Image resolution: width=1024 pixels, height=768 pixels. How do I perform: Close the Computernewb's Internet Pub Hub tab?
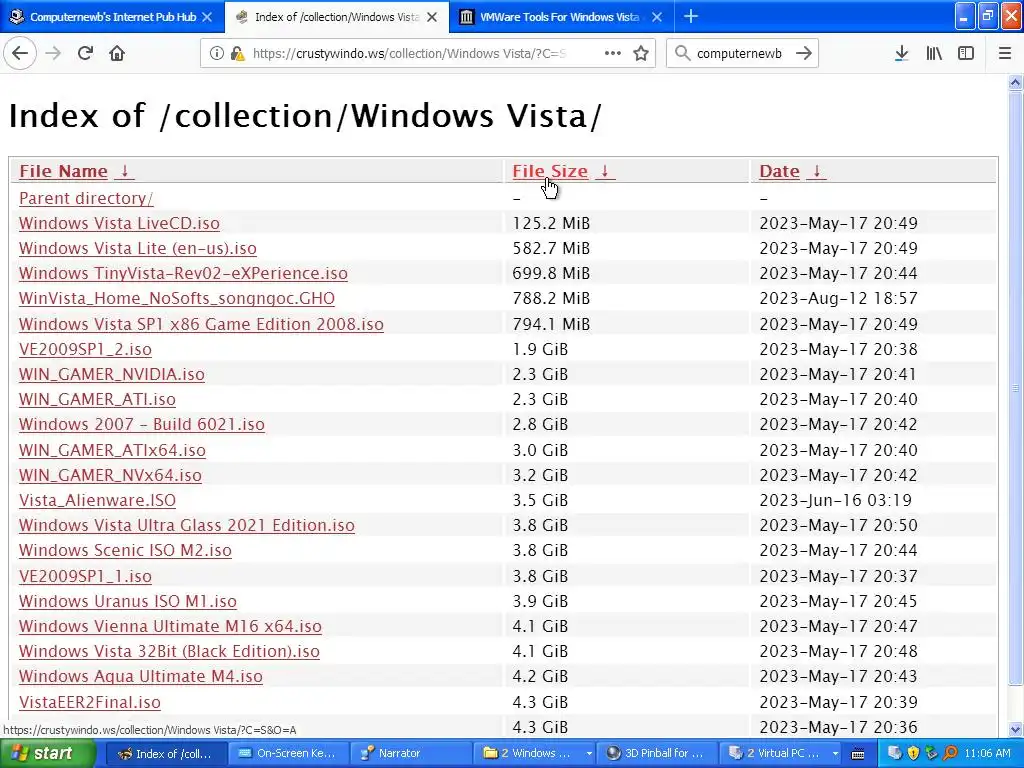(x=206, y=17)
